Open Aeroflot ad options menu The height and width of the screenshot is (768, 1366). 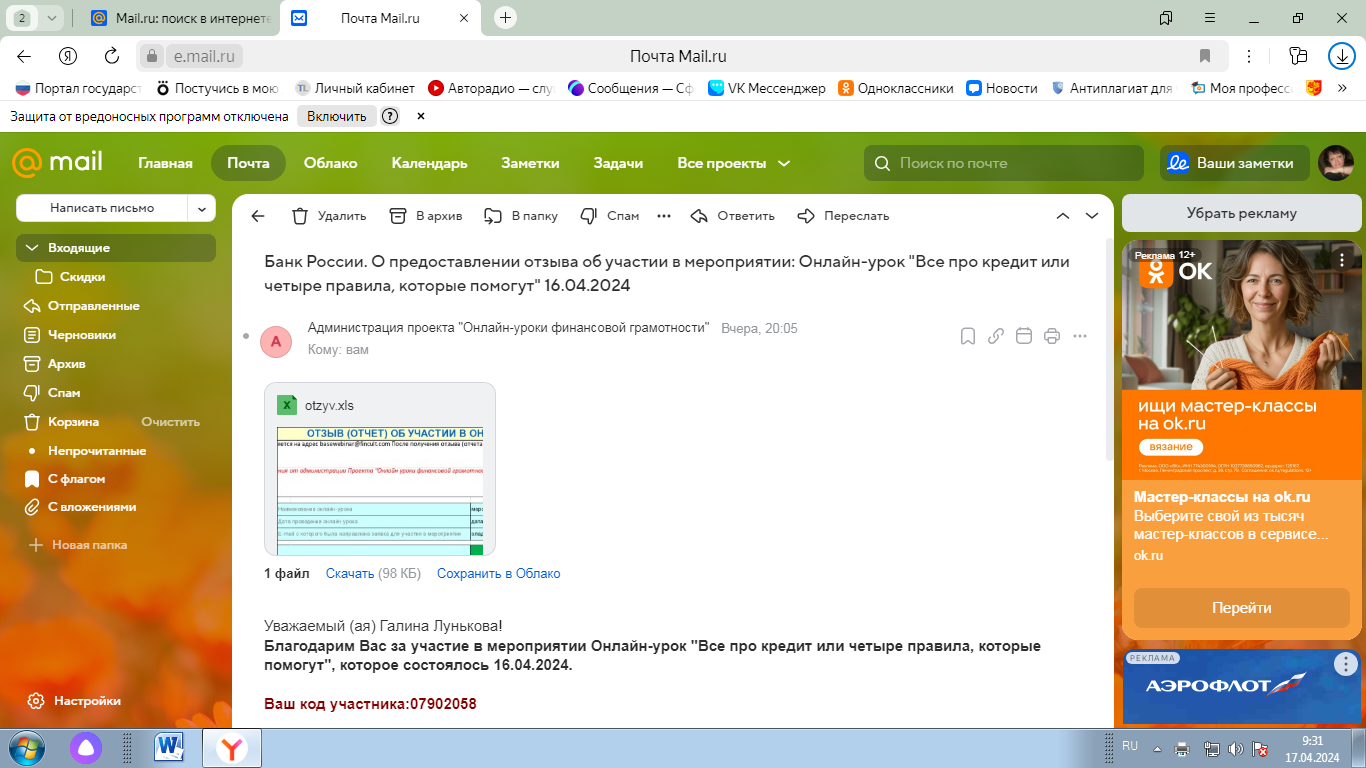pyautogui.click(x=1346, y=664)
